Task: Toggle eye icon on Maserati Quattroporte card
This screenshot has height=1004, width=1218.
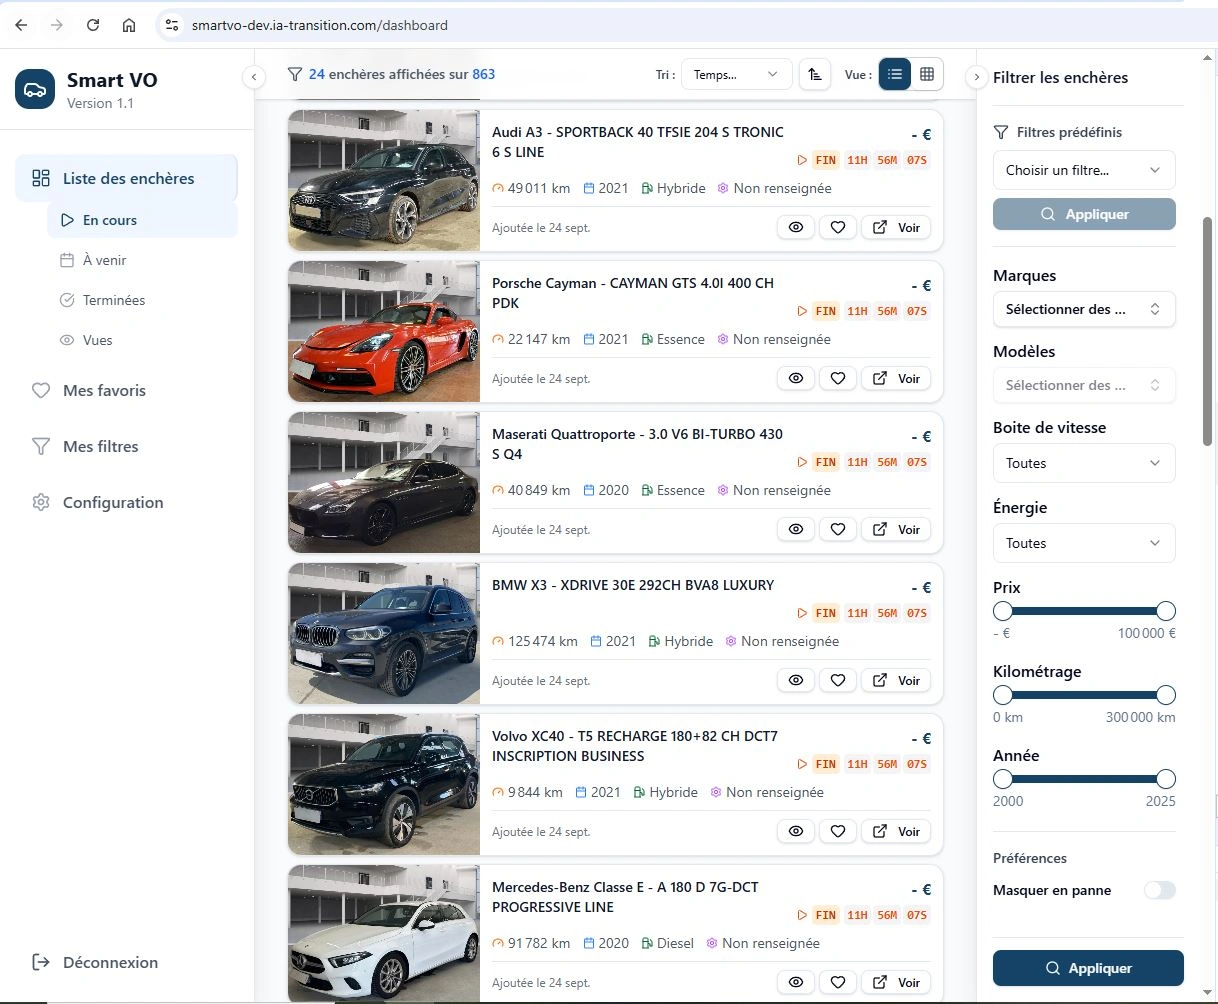Action: click(796, 529)
